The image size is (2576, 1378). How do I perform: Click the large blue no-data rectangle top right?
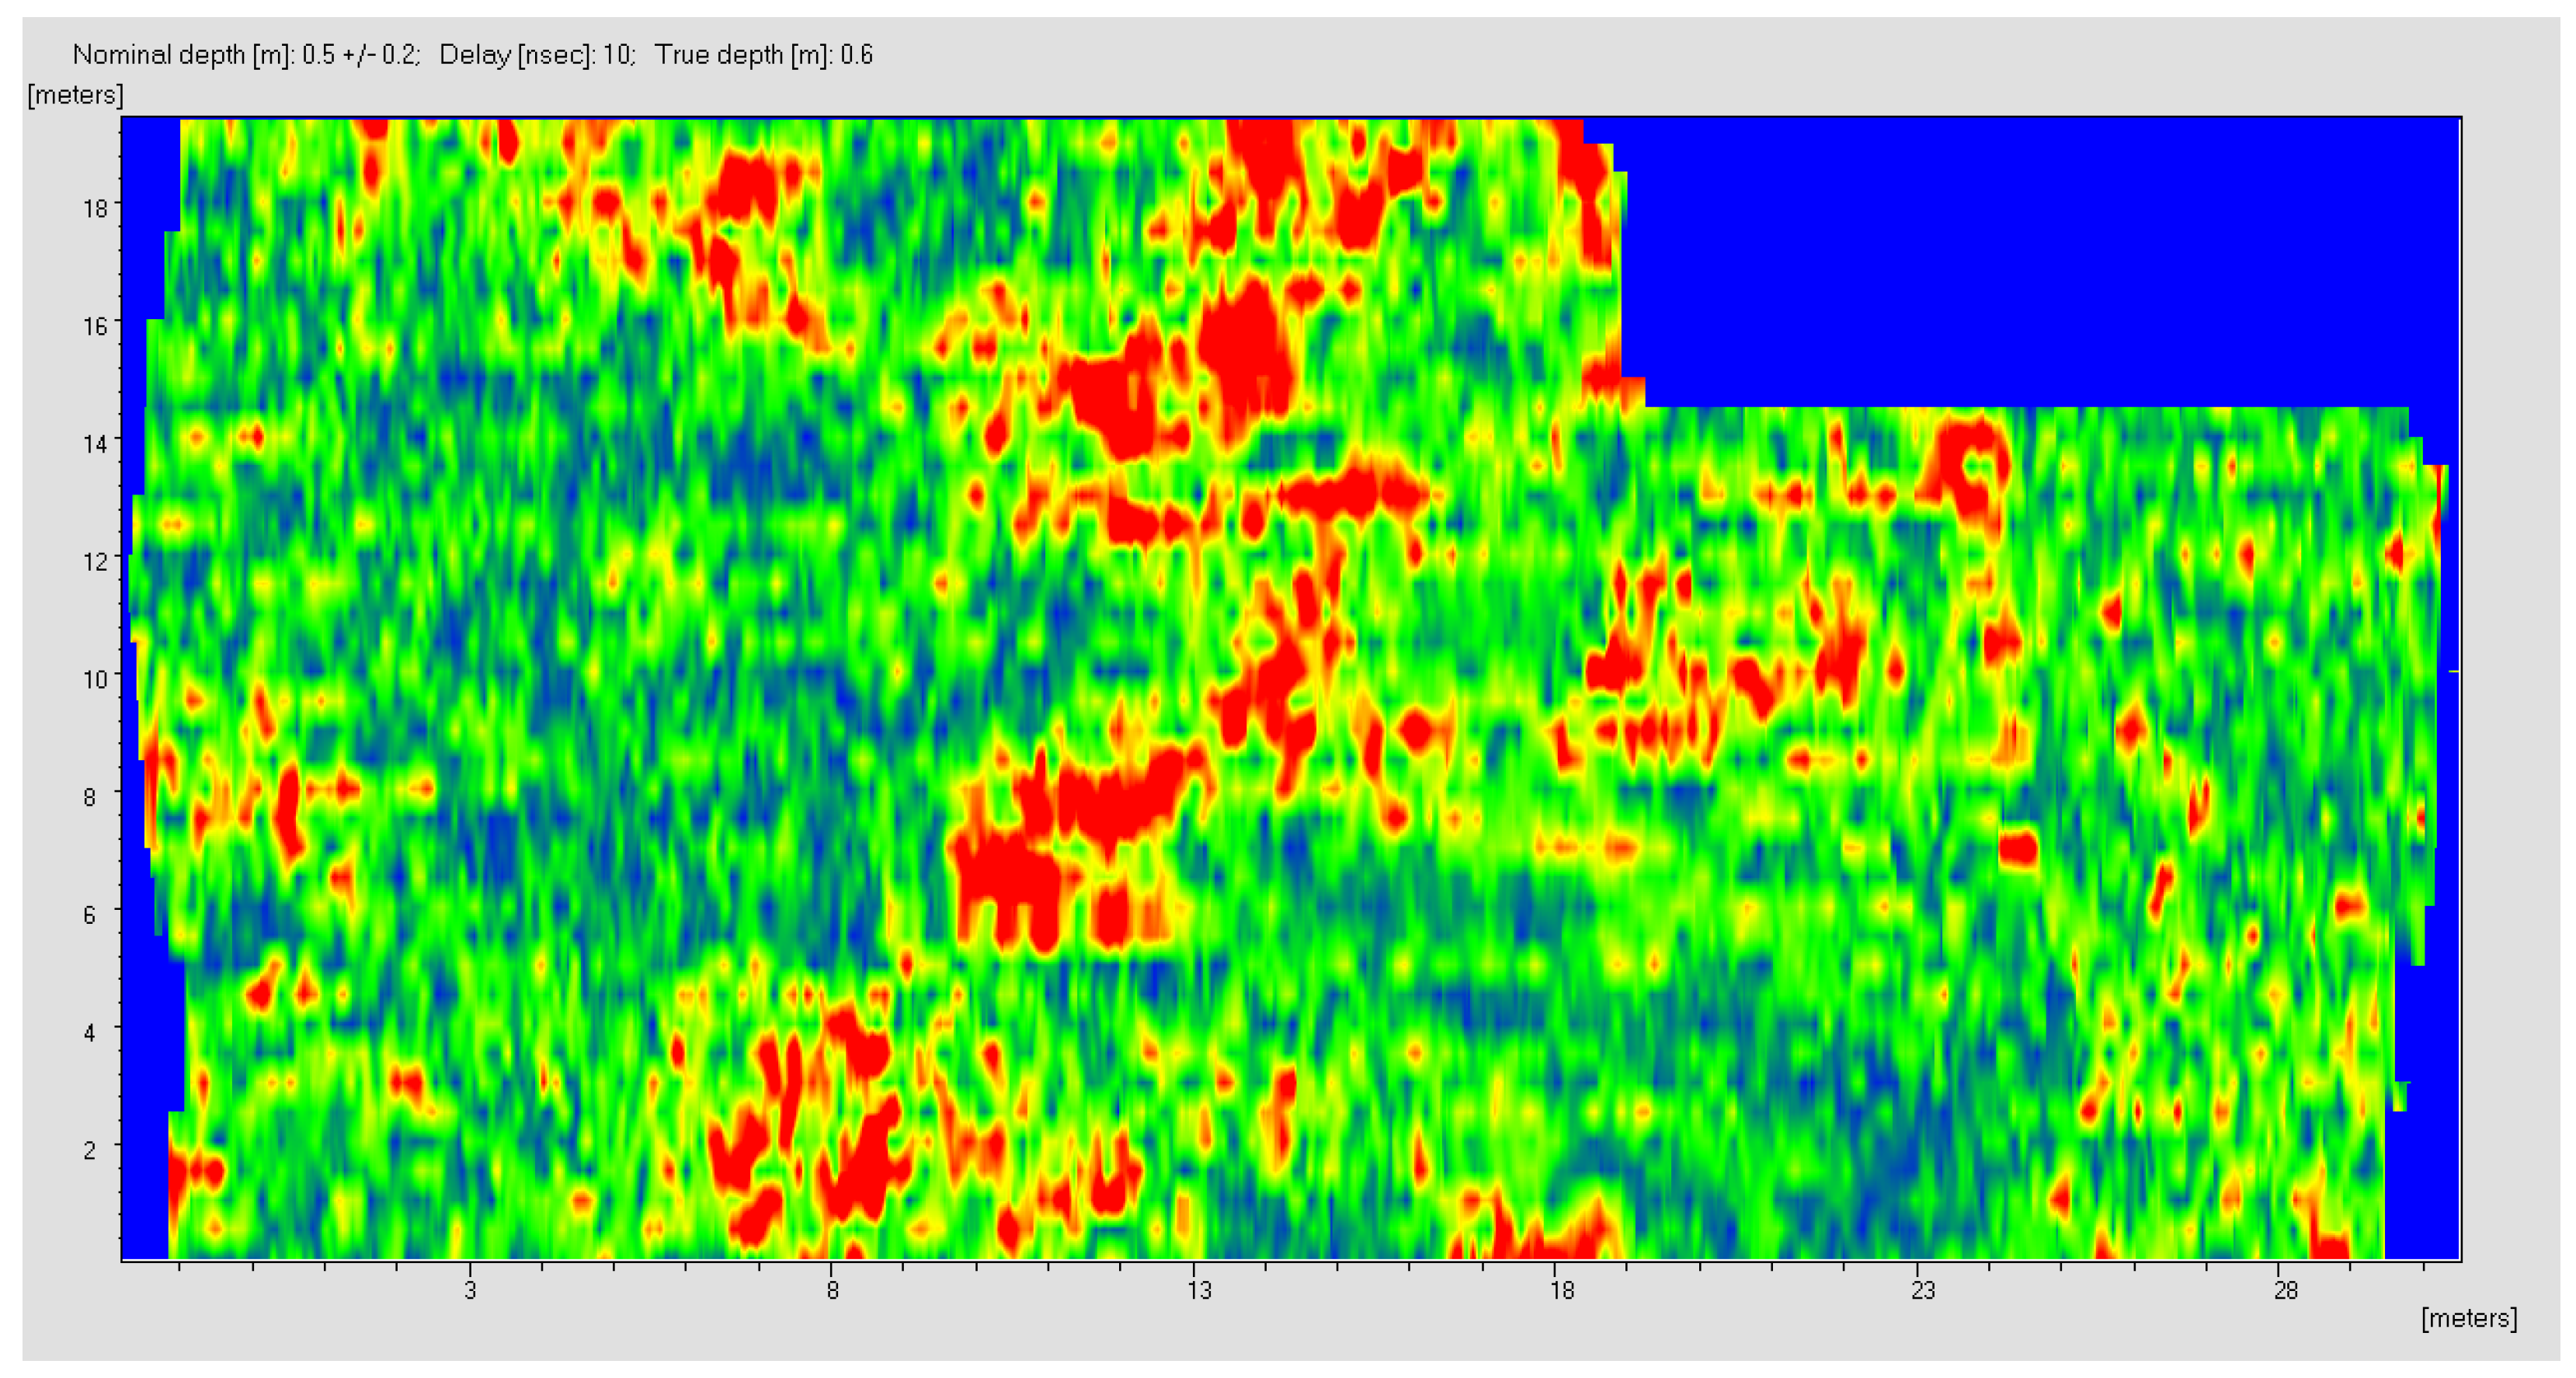(x=2040, y=260)
